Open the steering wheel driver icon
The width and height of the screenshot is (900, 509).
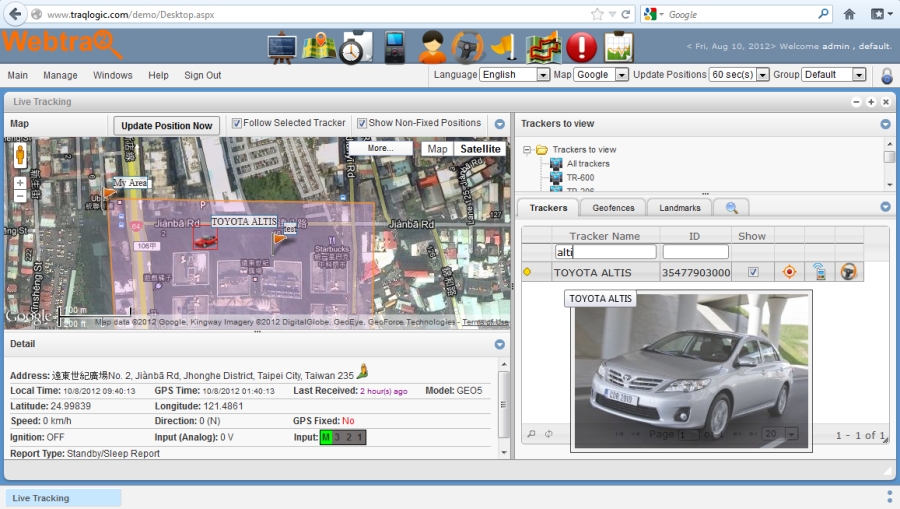point(468,48)
